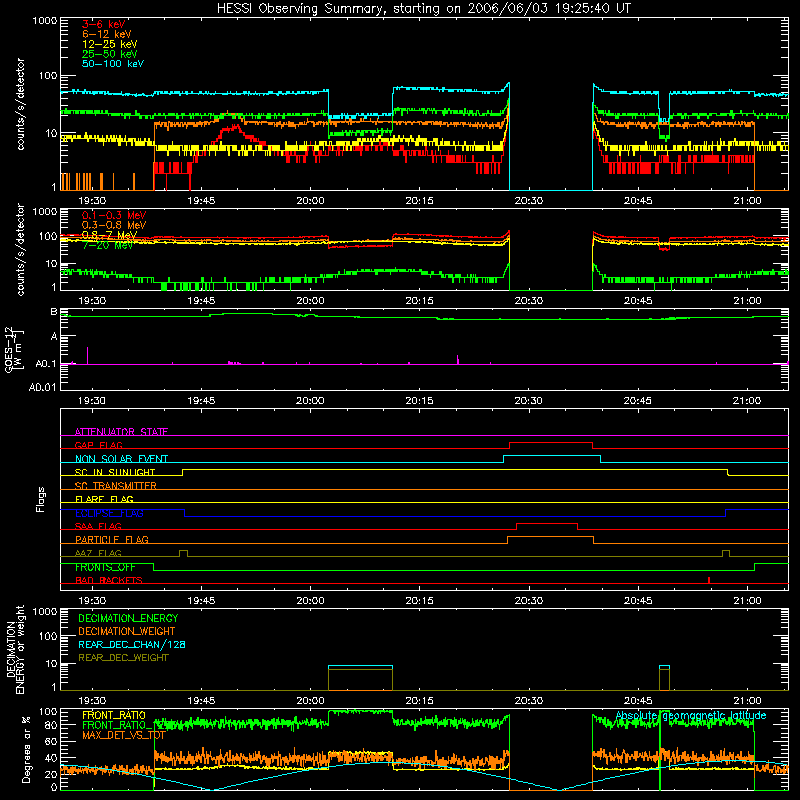Click 20:45 time label under decimation panel
Viewport: 800px width, 800px height.
coord(638,701)
